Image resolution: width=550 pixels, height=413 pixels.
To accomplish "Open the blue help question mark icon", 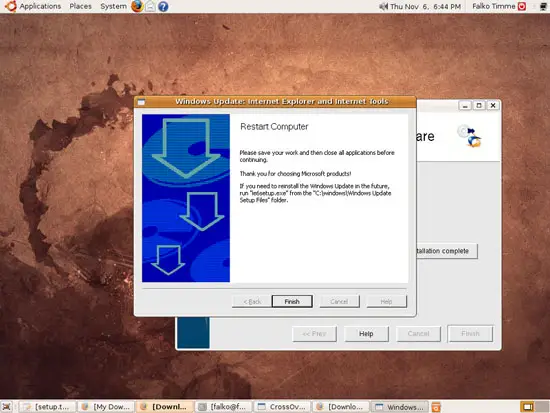I will click(163, 6).
